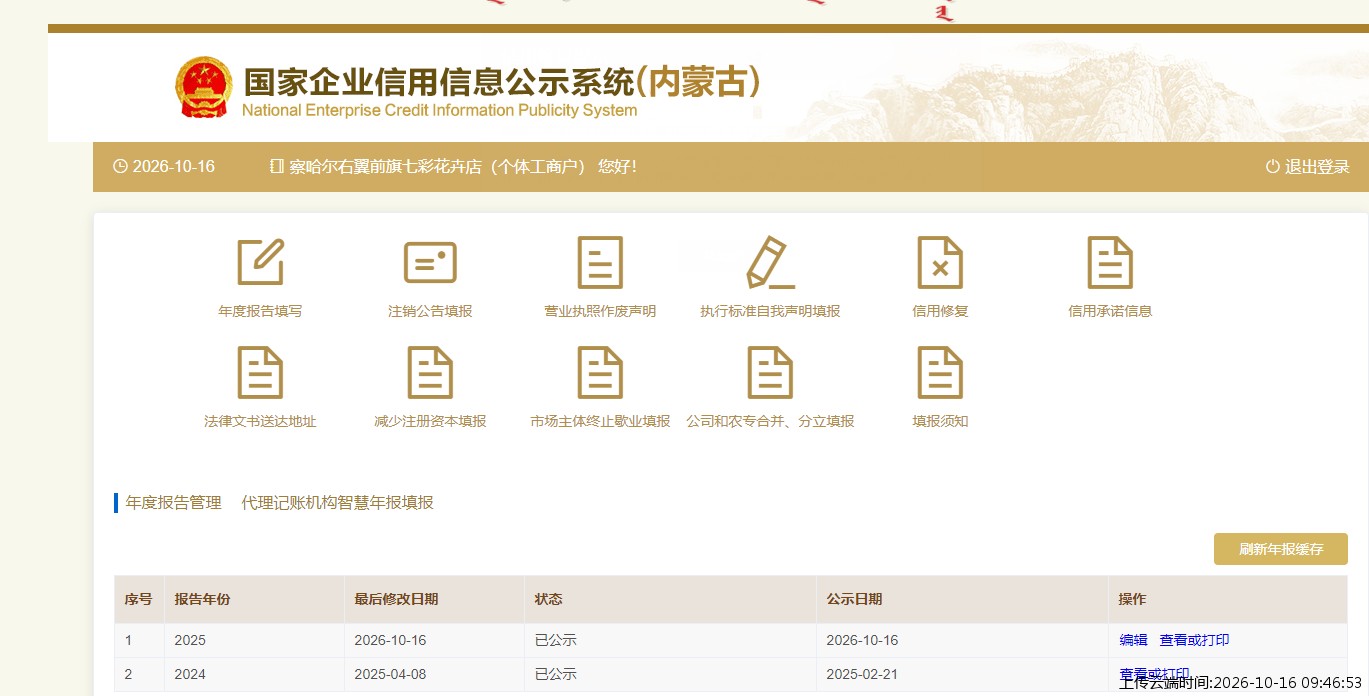Click the clock icon beside the header date
The height and width of the screenshot is (696, 1369).
click(x=120, y=167)
